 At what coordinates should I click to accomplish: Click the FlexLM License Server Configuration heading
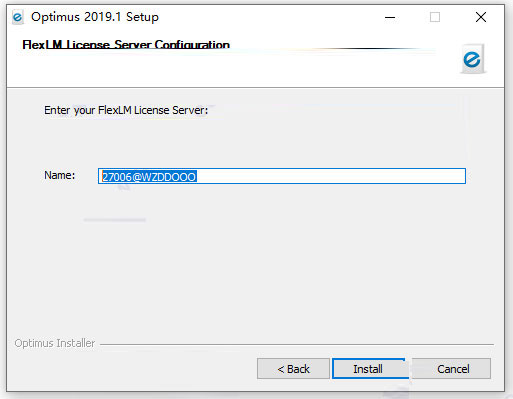pyautogui.click(x=126, y=45)
